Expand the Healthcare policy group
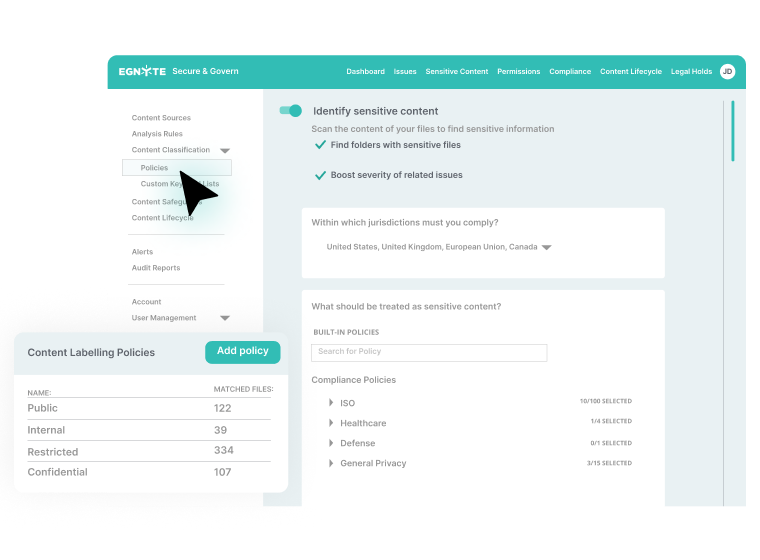 click(331, 423)
